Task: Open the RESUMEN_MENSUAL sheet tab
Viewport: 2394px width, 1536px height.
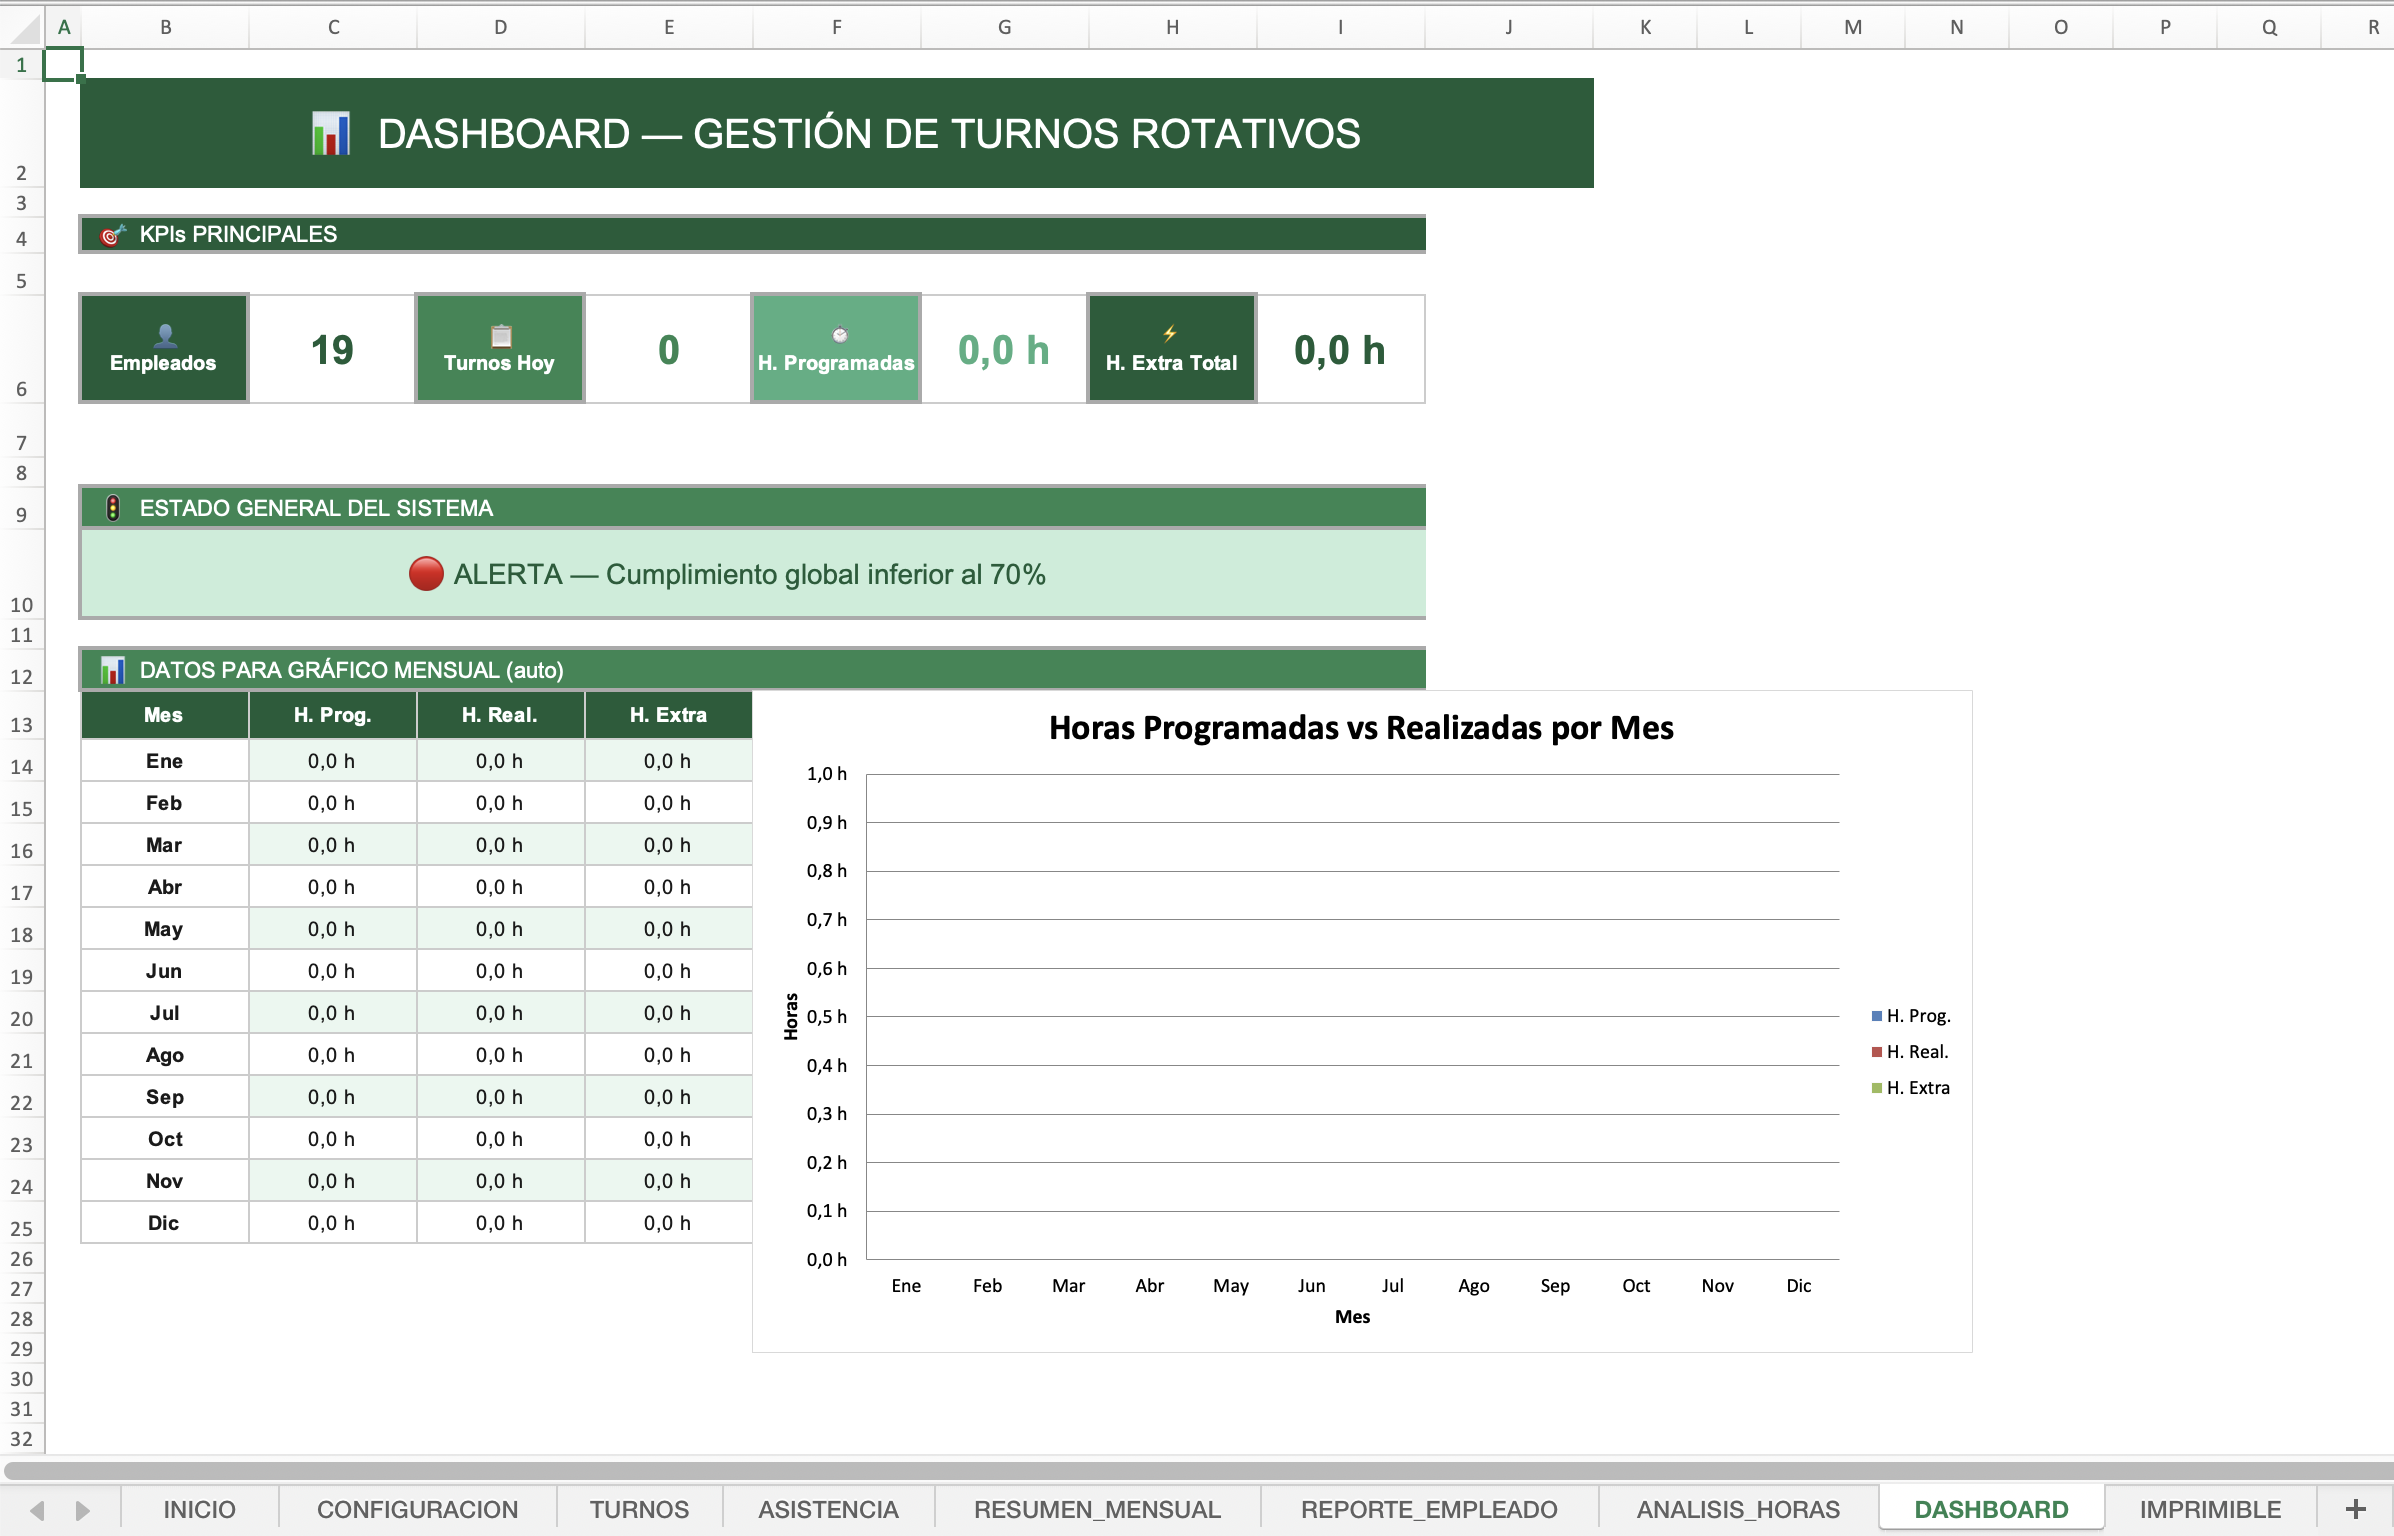Action: click(1097, 1509)
